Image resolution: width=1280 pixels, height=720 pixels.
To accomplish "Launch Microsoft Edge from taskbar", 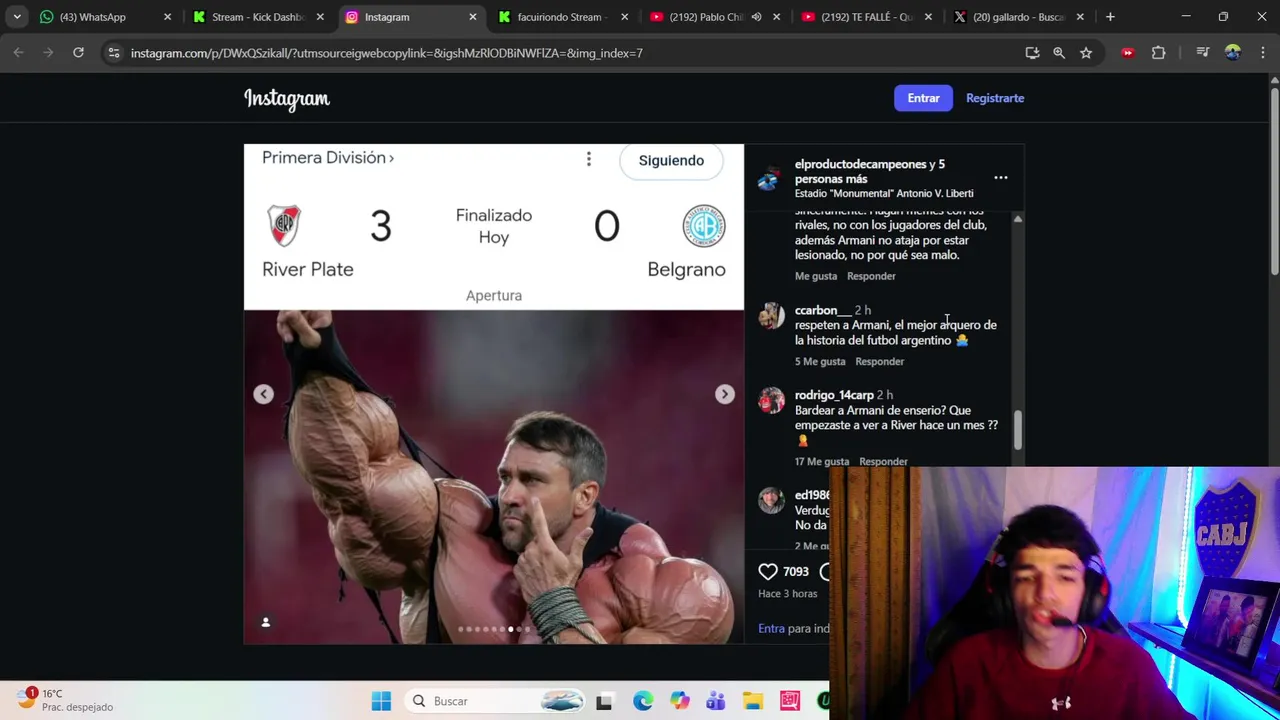I will [x=642, y=701].
